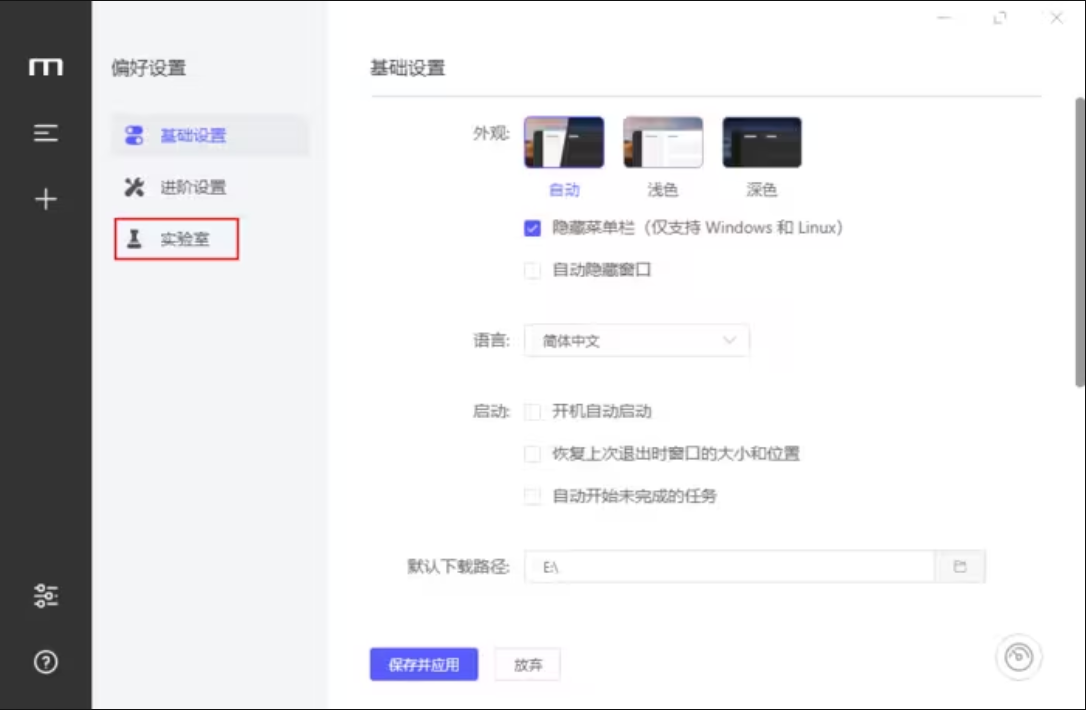Choose the 深色 dark theme thumbnail
1086x710 pixels.
[x=762, y=142]
